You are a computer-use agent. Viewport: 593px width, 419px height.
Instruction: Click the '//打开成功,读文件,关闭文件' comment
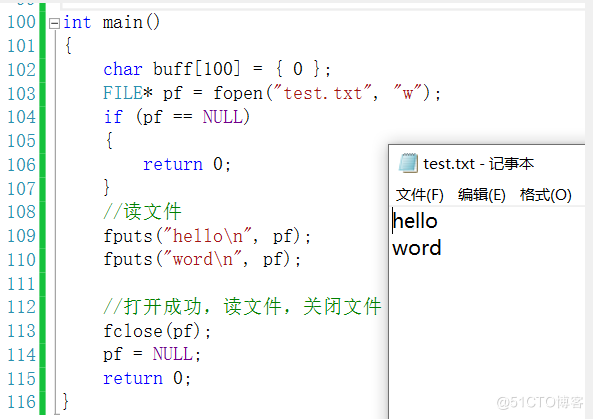click(x=242, y=306)
